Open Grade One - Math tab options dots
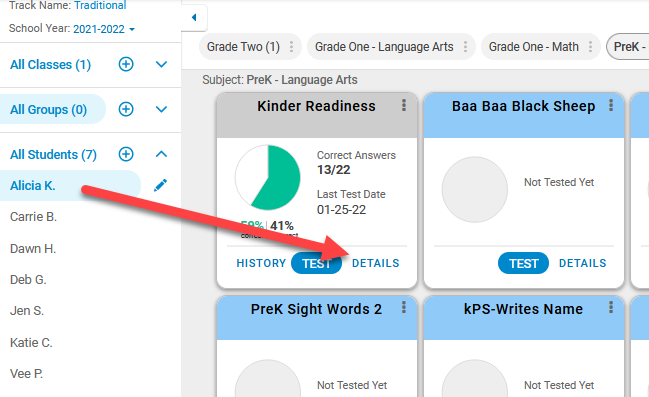The width and height of the screenshot is (649, 397). (x=590, y=47)
